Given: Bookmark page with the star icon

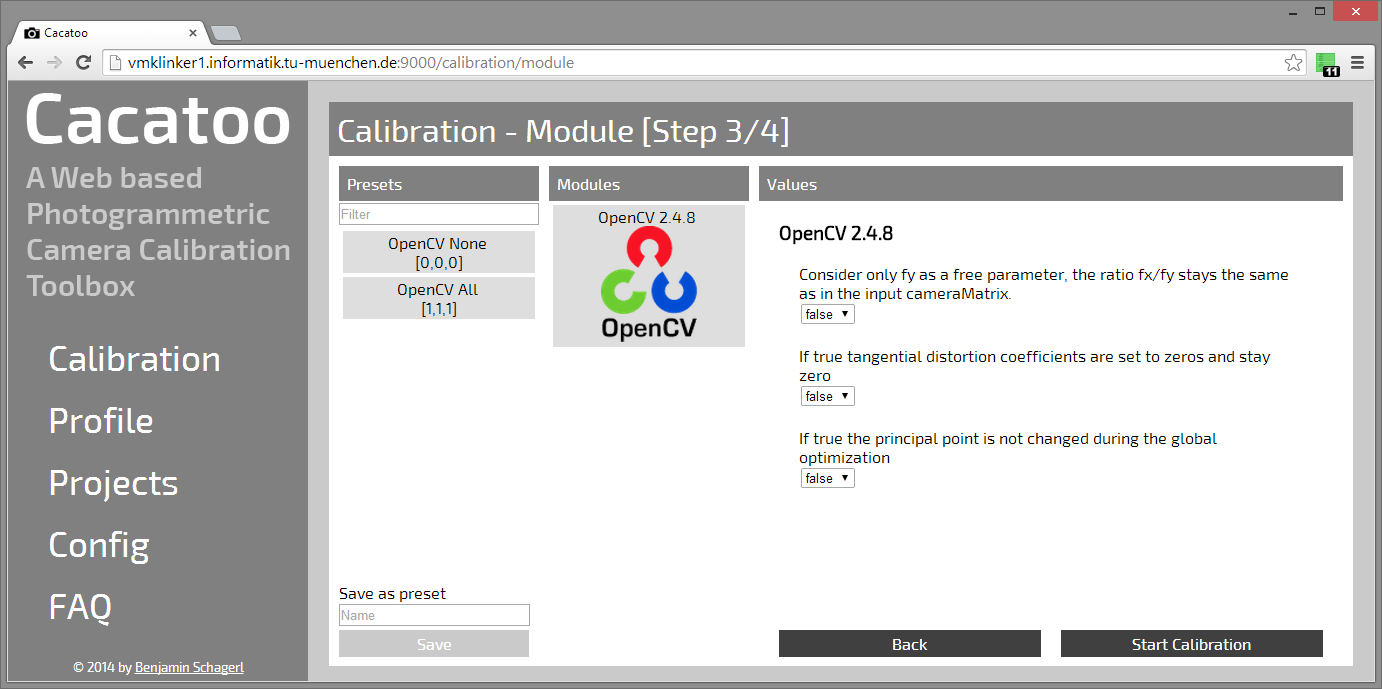Looking at the screenshot, I should coord(1293,62).
